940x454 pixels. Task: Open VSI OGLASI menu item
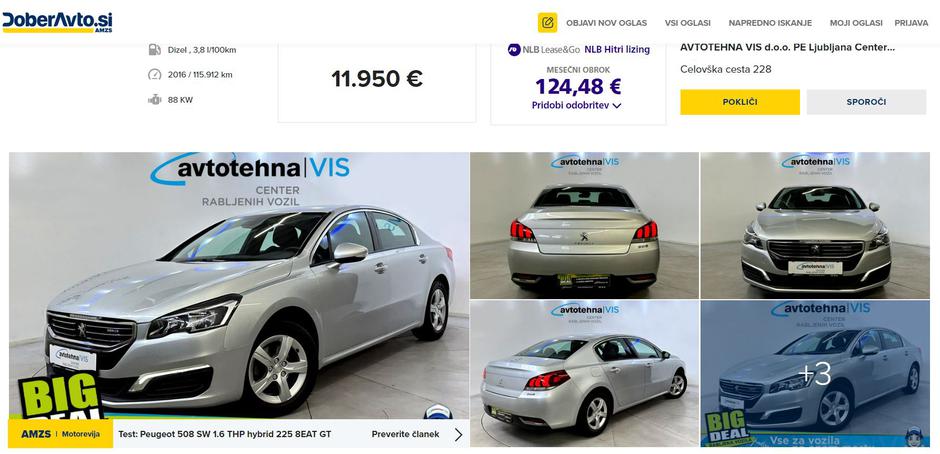pyautogui.click(x=688, y=23)
